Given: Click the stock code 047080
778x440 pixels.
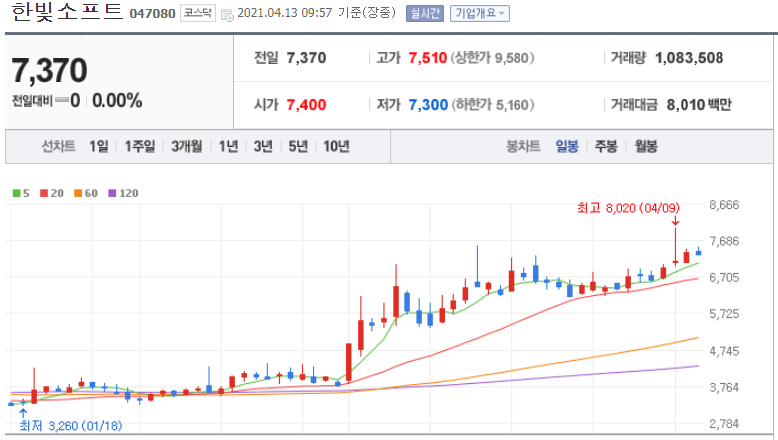Looking at the screenshot, I should [x=152, y=13].
